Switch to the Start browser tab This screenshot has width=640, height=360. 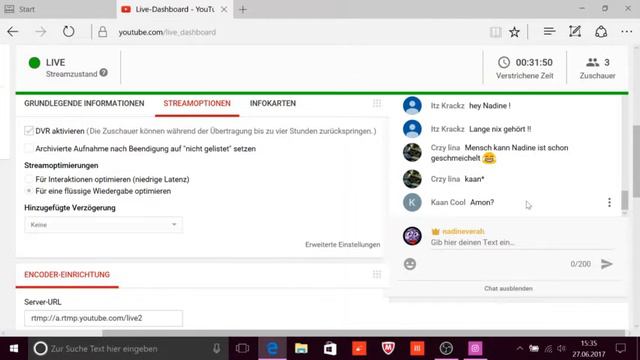click(x=58, y=9)
